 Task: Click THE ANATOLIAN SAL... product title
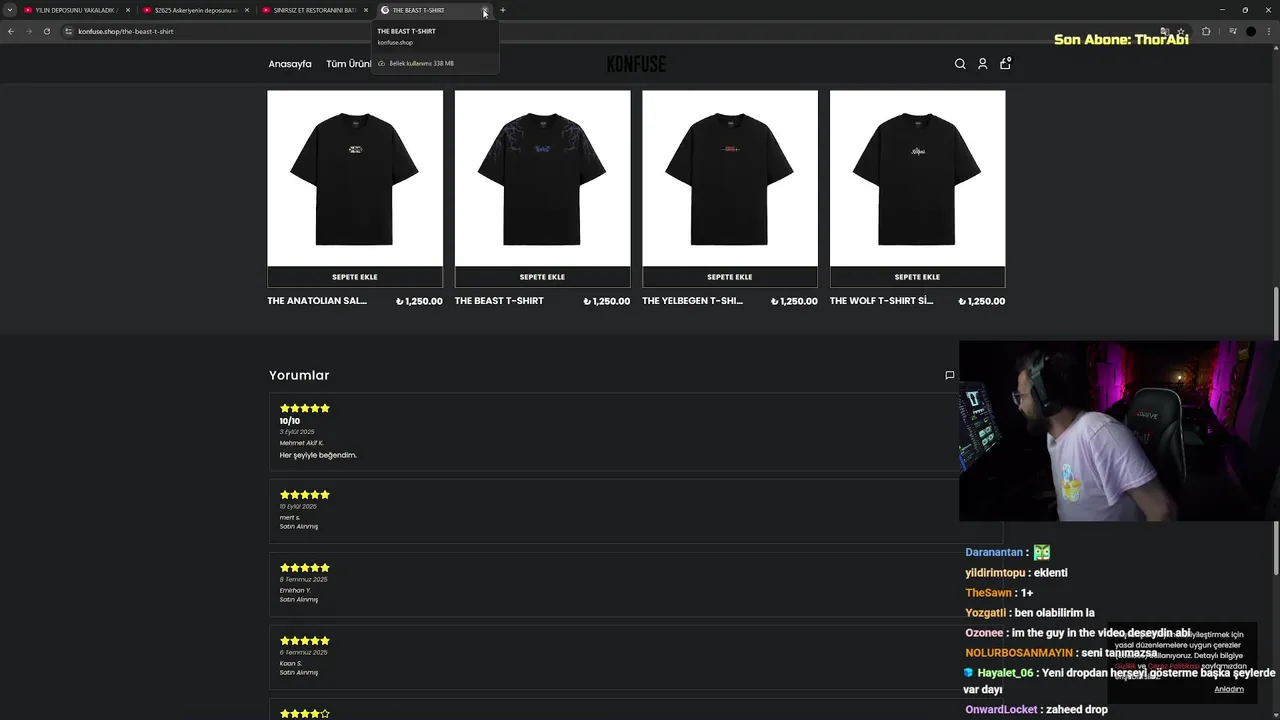pyautogui.click(x=317, y=301)
